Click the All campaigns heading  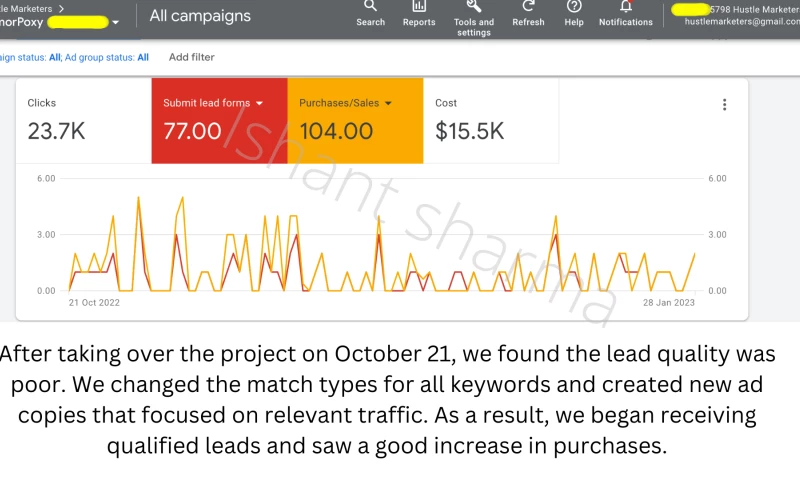(200, 16)
